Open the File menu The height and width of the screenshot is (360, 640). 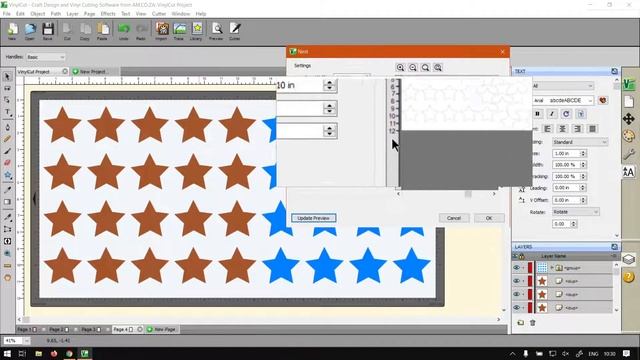(7, 13)
